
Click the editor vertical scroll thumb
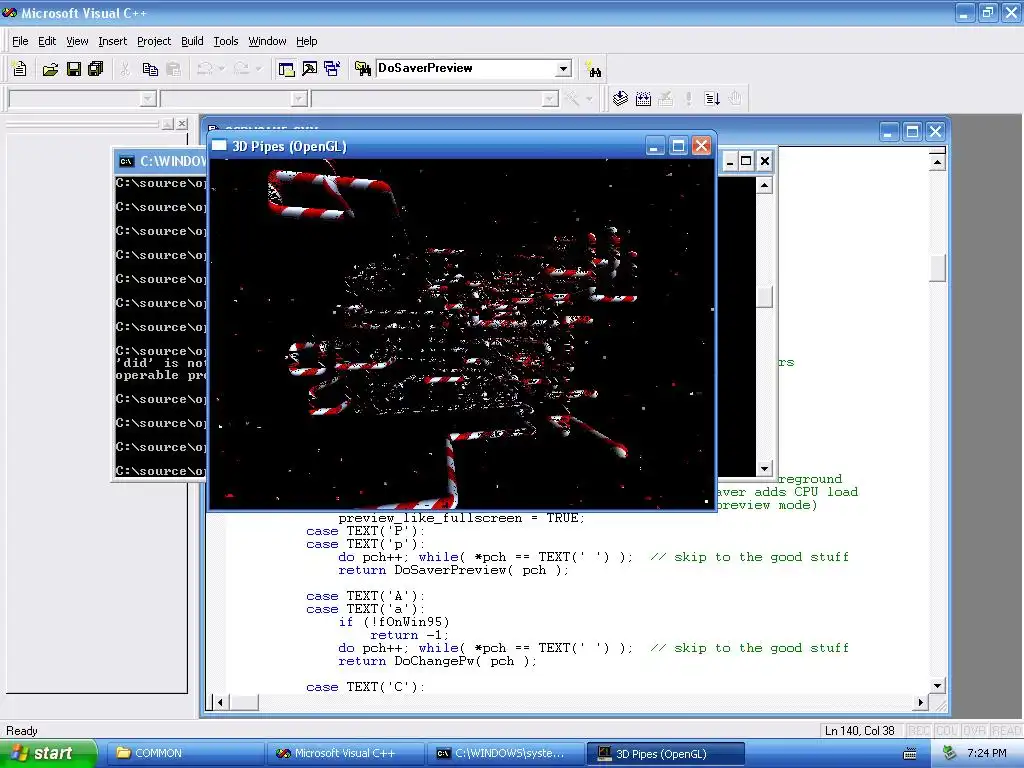tap(938, 268)
